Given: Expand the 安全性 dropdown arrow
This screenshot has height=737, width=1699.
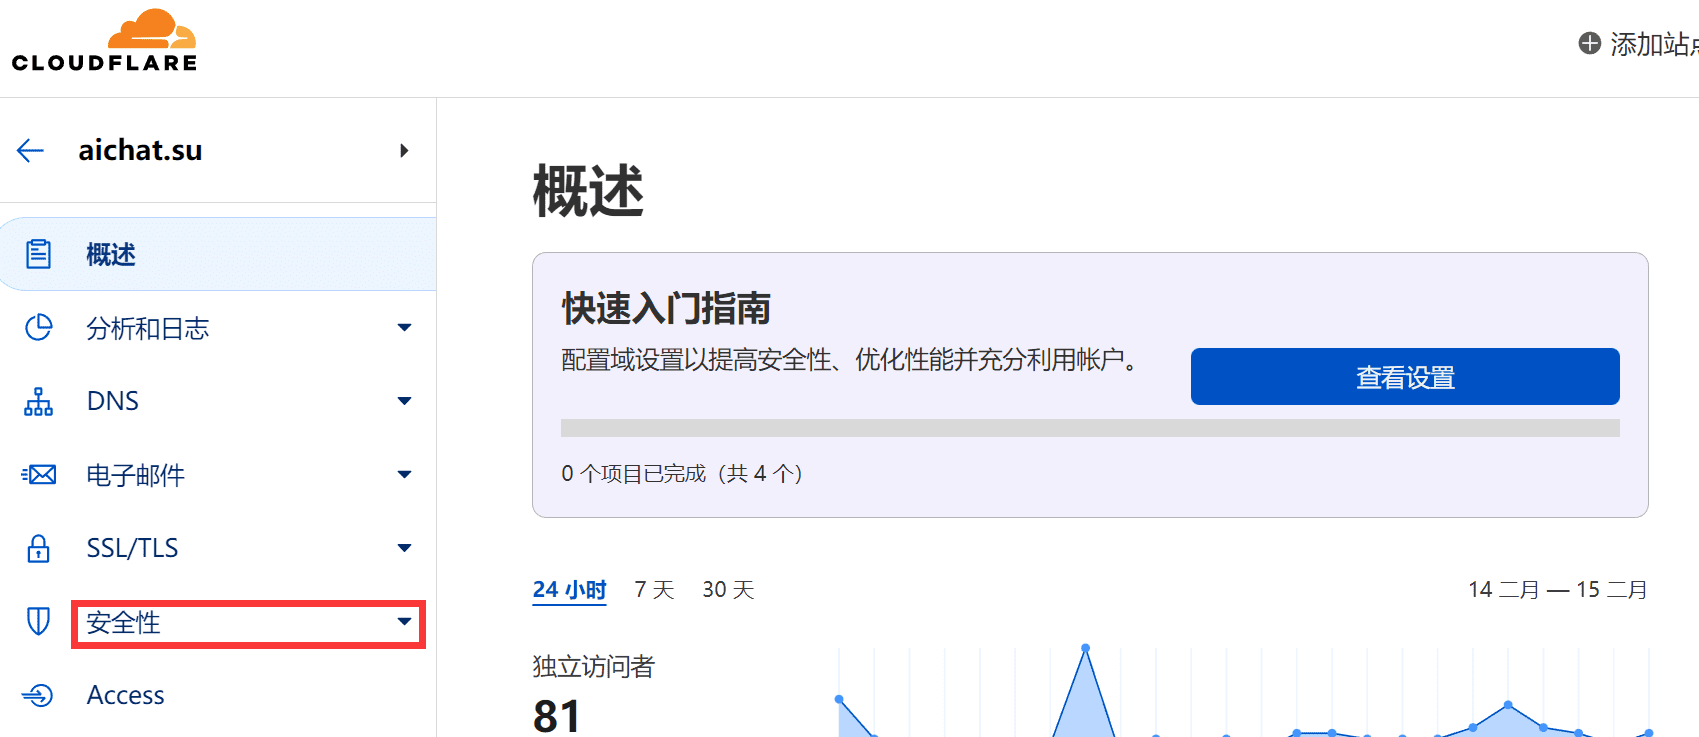Looking at the screenshot, I should [404, 621].
